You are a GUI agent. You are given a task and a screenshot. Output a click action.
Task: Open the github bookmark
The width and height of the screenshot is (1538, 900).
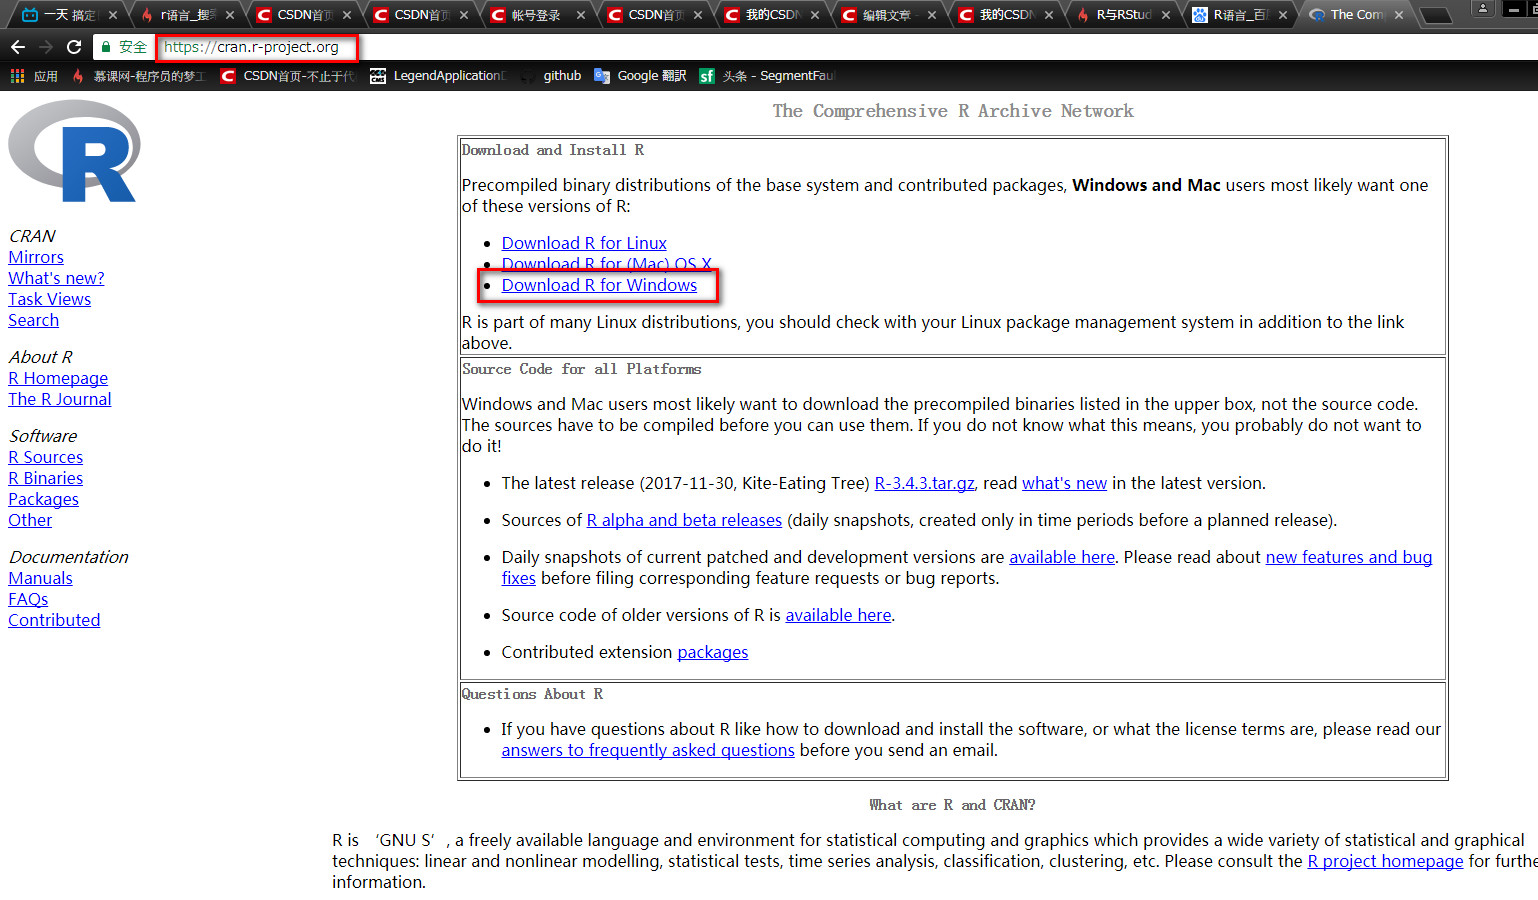pos(552,76)
